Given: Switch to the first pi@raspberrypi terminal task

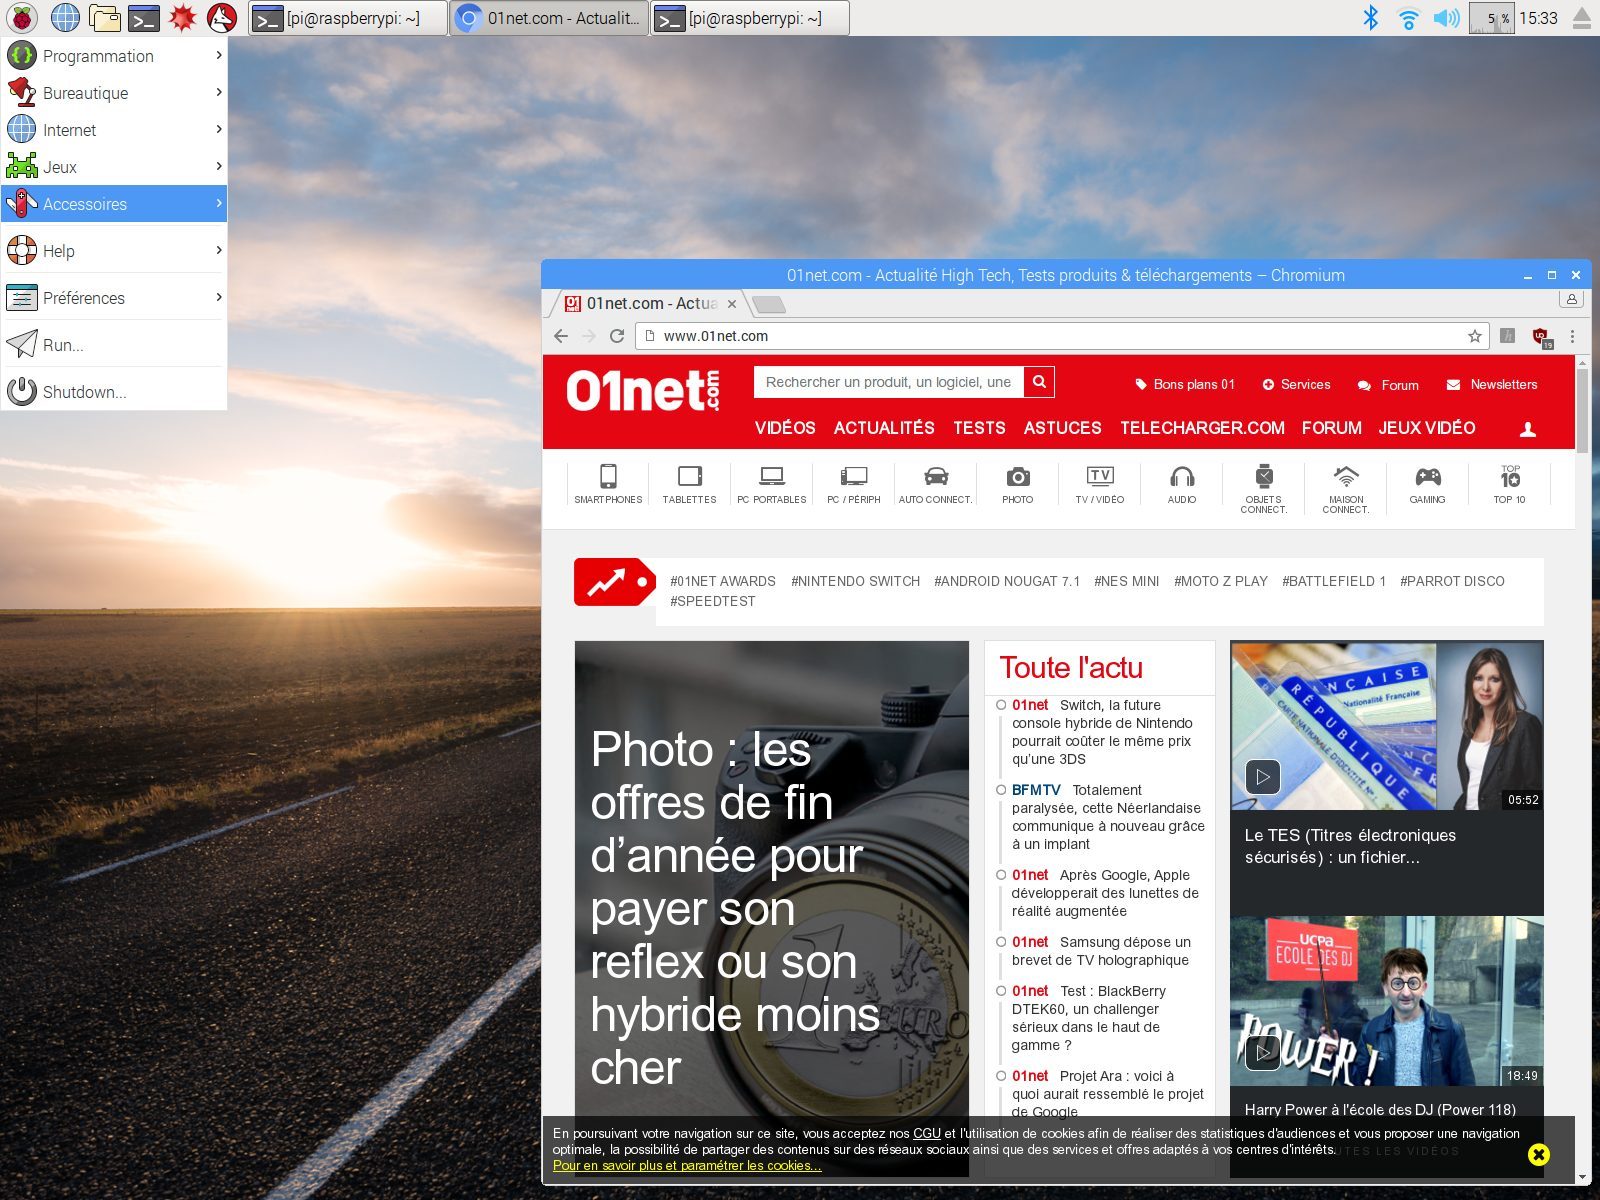Looking at the screenshot, I should coord(347,17).
